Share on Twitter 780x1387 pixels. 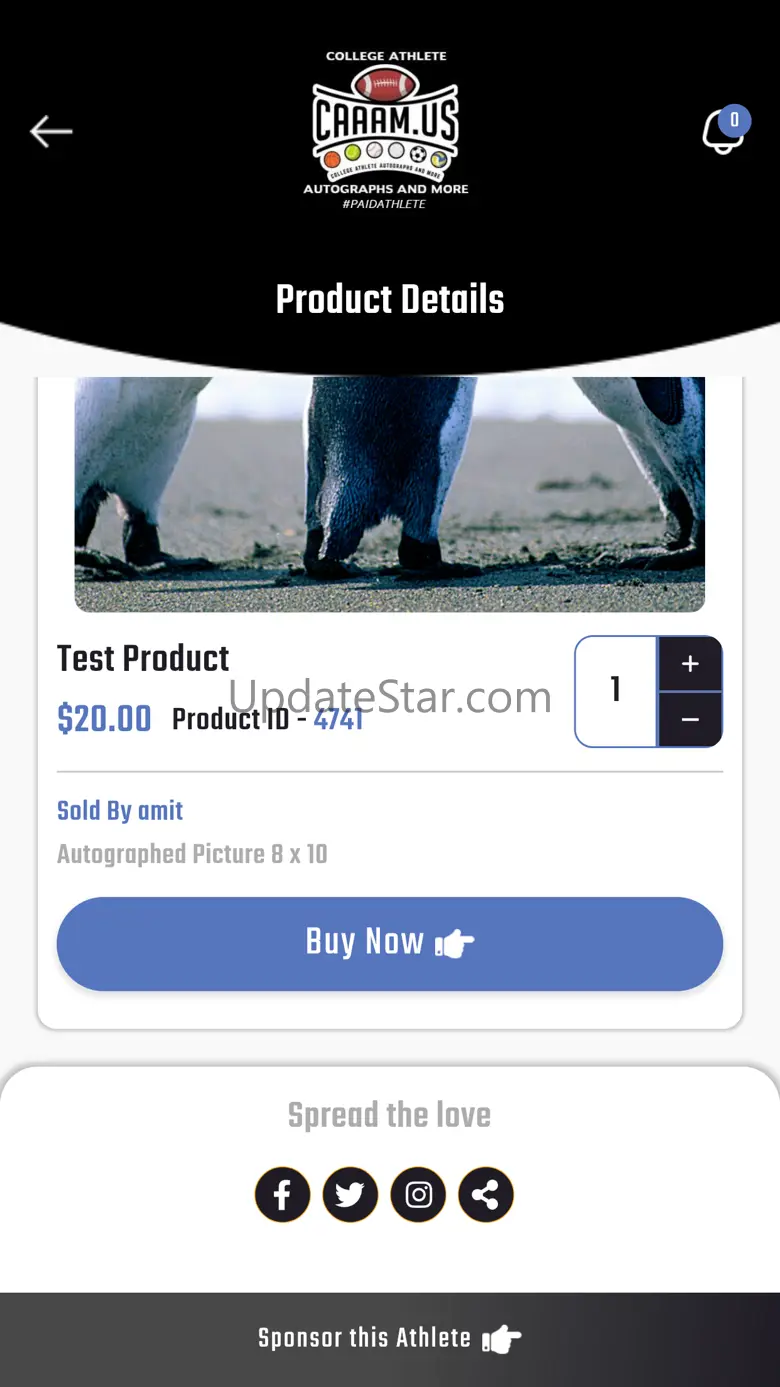coord(350,1194)
